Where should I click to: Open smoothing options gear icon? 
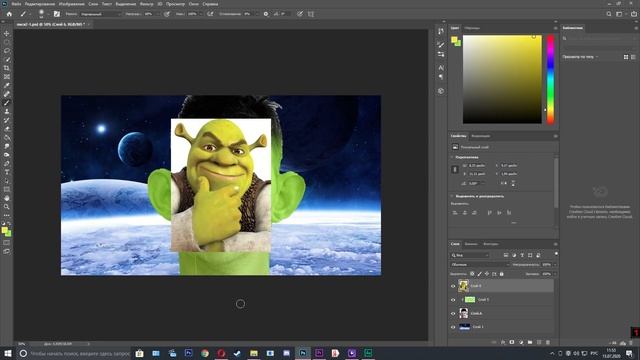266,14
